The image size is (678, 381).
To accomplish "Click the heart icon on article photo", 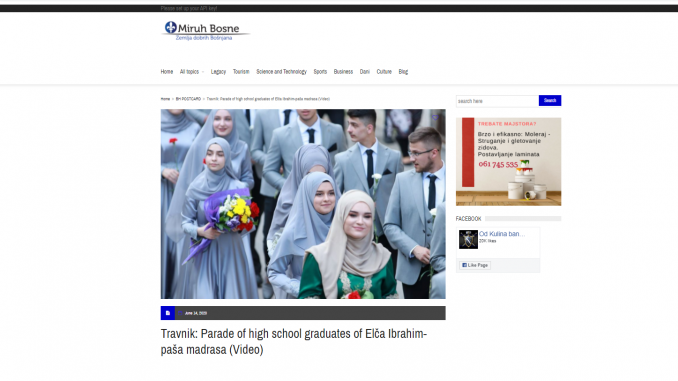I will coord(435,117).
